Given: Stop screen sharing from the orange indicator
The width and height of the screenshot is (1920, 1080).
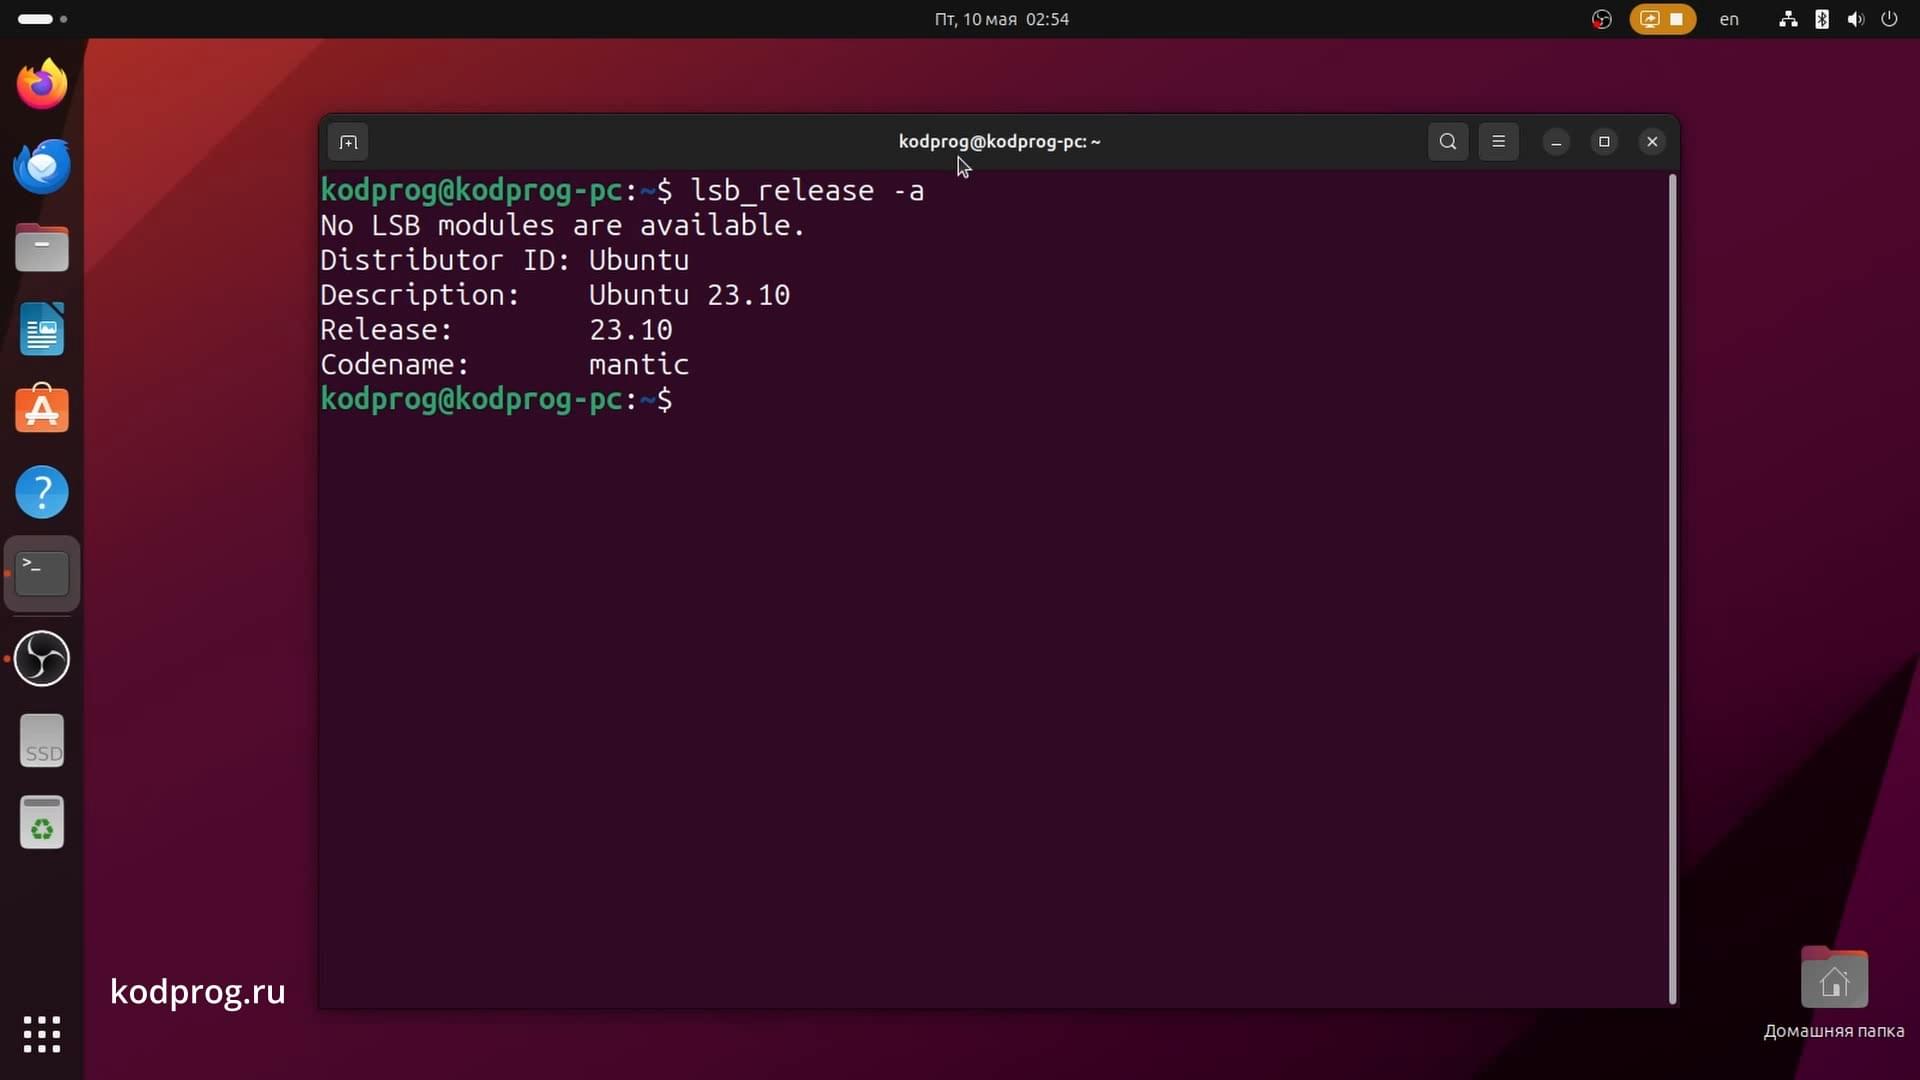Looking at the screenshot, I should [1662, 19].
